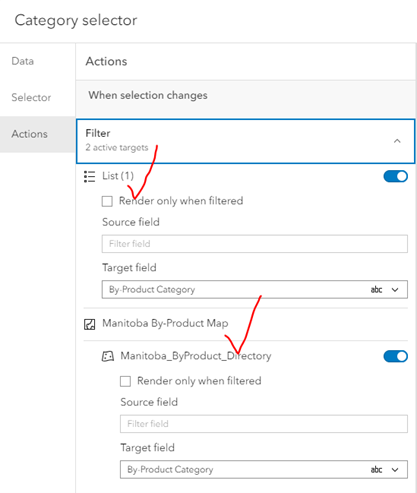Click the Manitoba By-Product Map label
Image resolution: width=417 pixels, height=493 pixels.
click(165, 323)
